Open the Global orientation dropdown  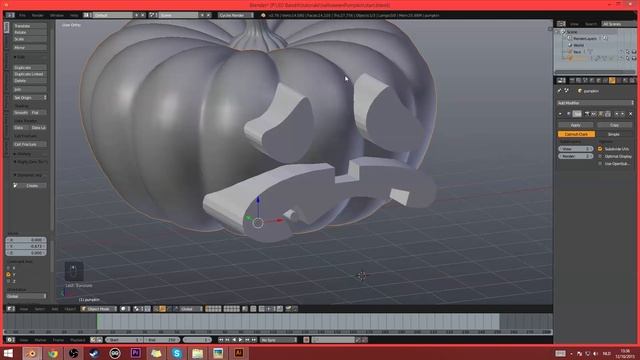pyautogui.click(x=189, y=309)
